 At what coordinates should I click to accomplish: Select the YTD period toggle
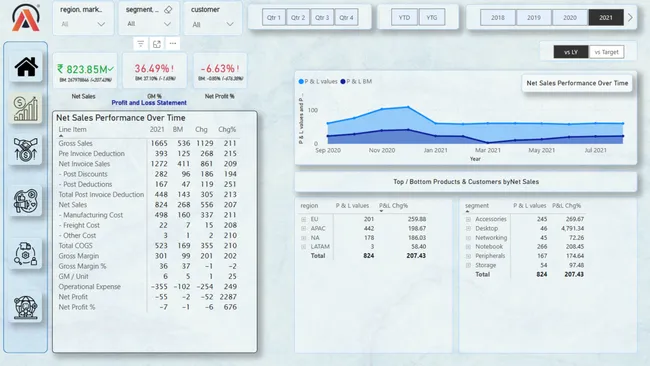(x=404, y=17)
